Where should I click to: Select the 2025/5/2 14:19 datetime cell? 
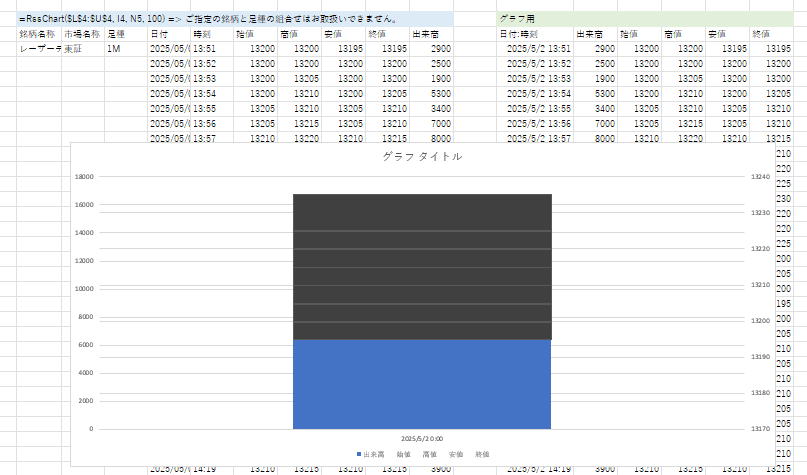point(535,470)
